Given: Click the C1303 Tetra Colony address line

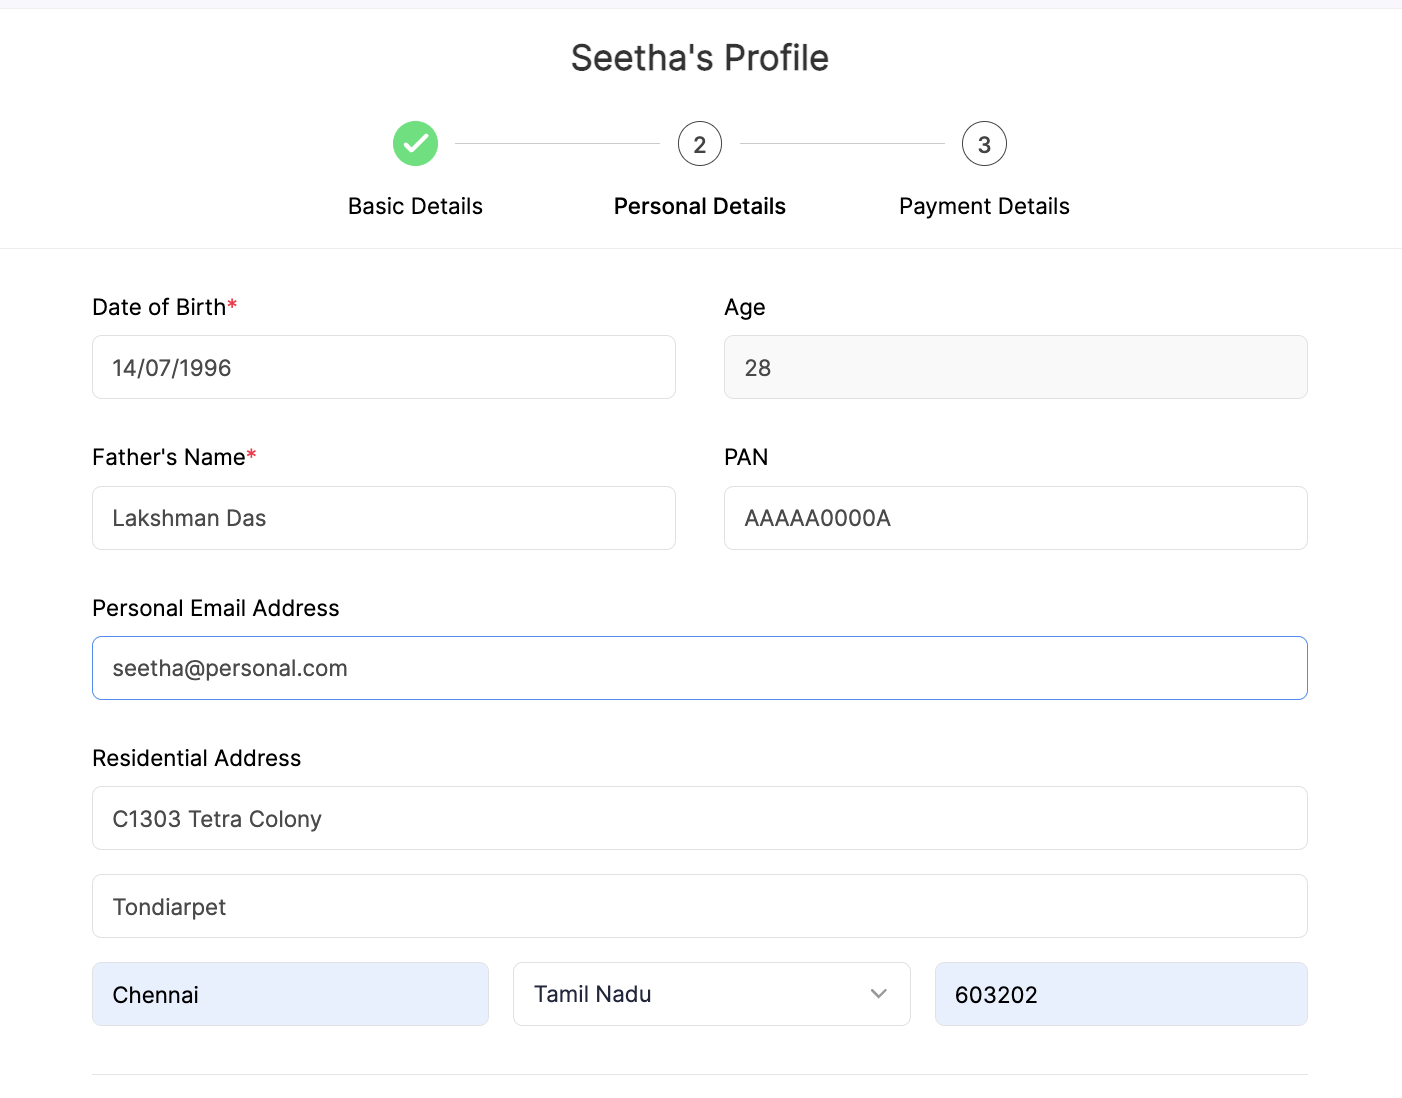Looking at the screenshot, I should click(x=699, y=818).
